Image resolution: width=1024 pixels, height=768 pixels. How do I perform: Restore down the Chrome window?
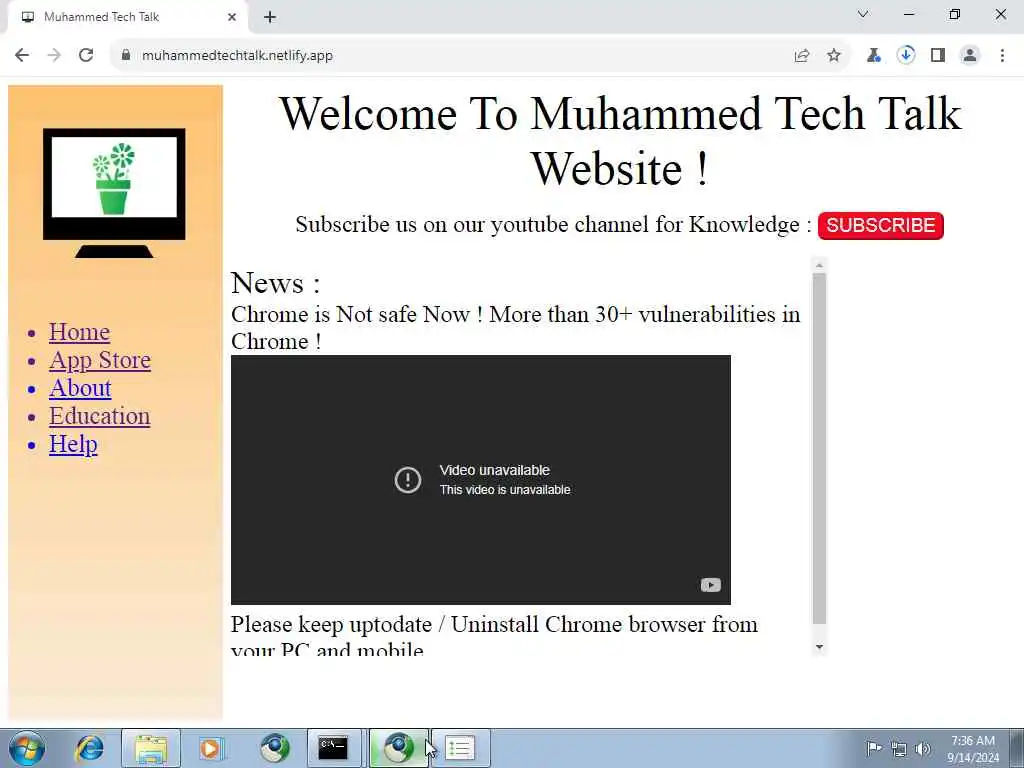tap(955, 14)
